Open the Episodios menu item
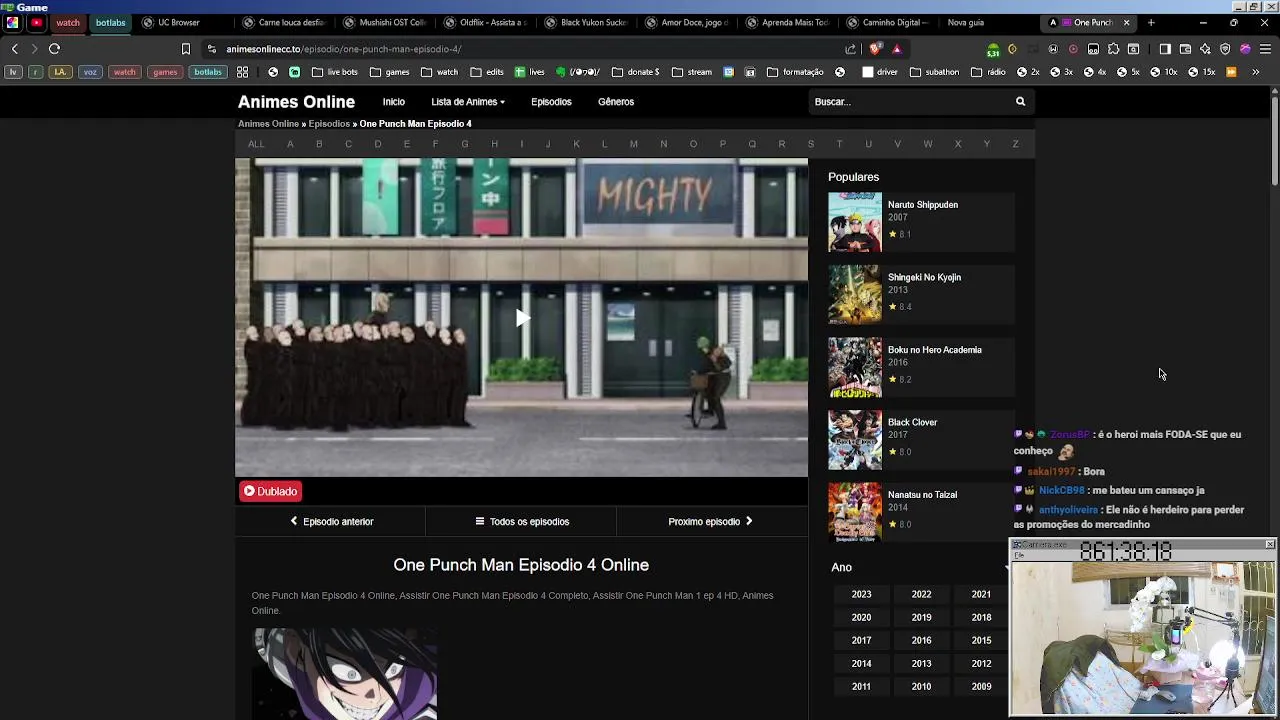This screenshot has width=1280, height=720. [x=551, y=102]
